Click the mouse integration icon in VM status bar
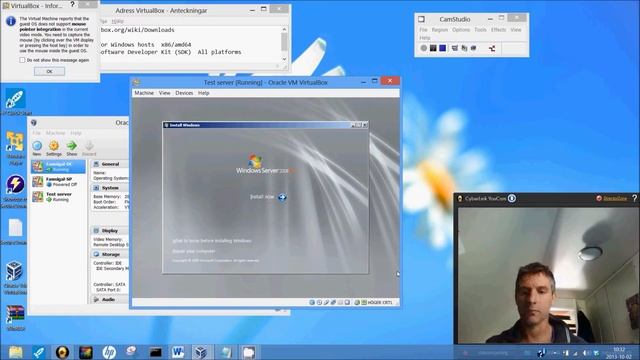The image size is (640, 360). [357, 302]
